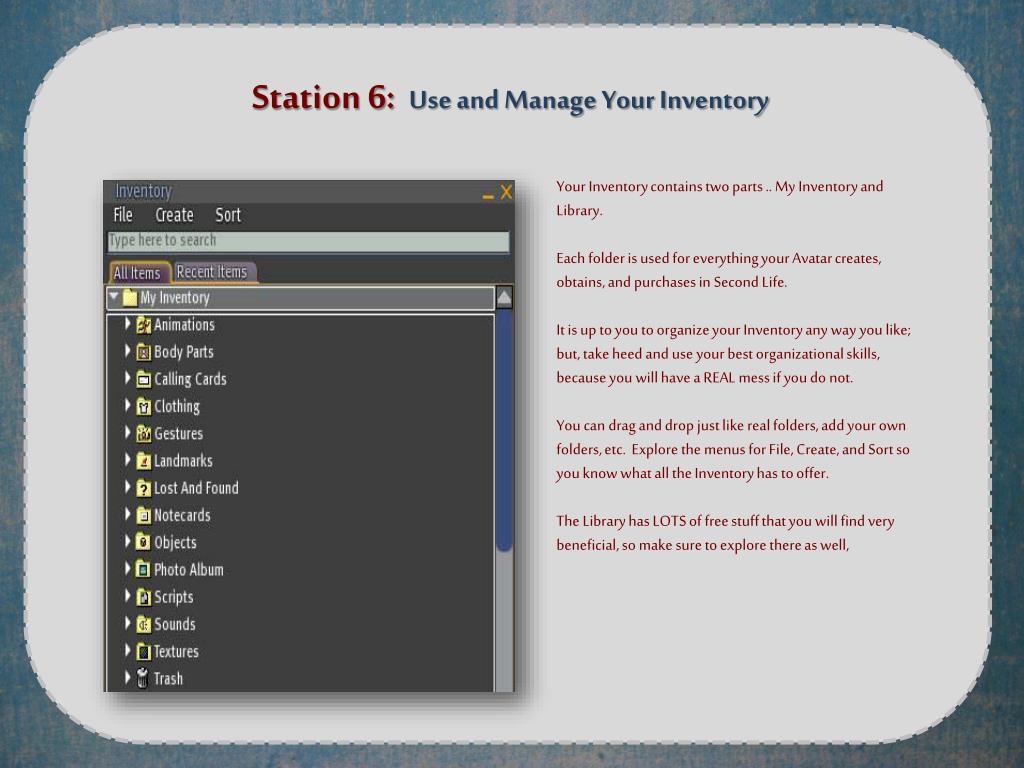The height and width of the screenshot is (768, 1024).
Task: Click the Body Parts folder icon
Action: click(x=144, y=352)
